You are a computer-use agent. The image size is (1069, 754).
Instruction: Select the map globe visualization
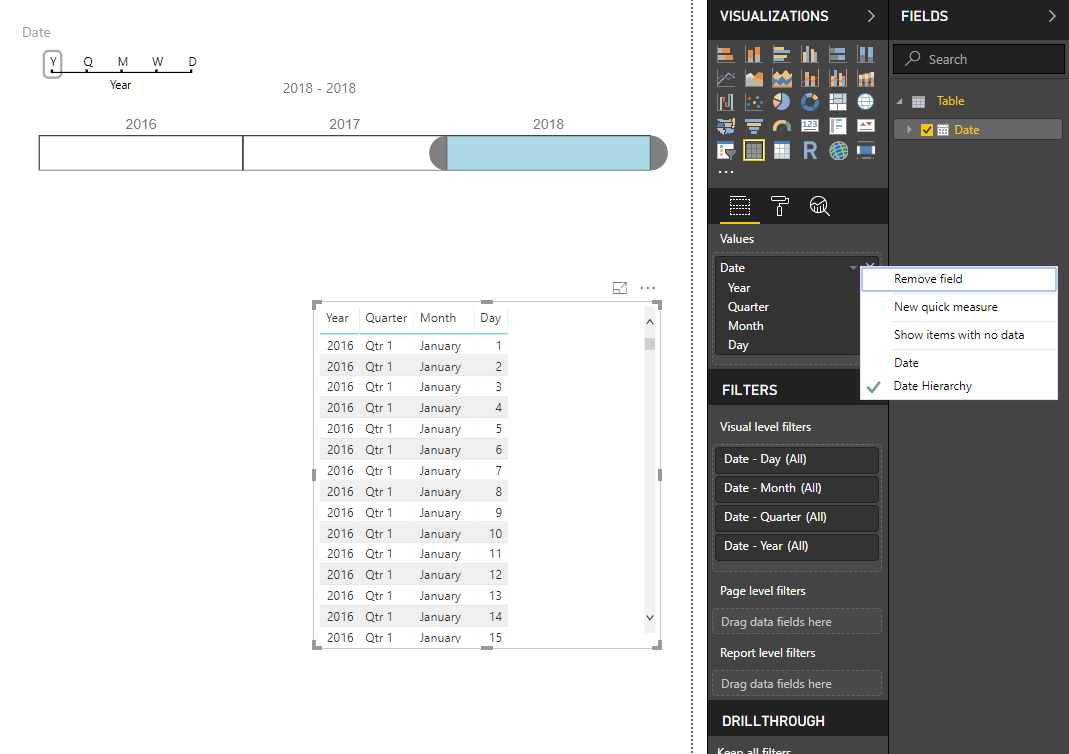[866, 102]
